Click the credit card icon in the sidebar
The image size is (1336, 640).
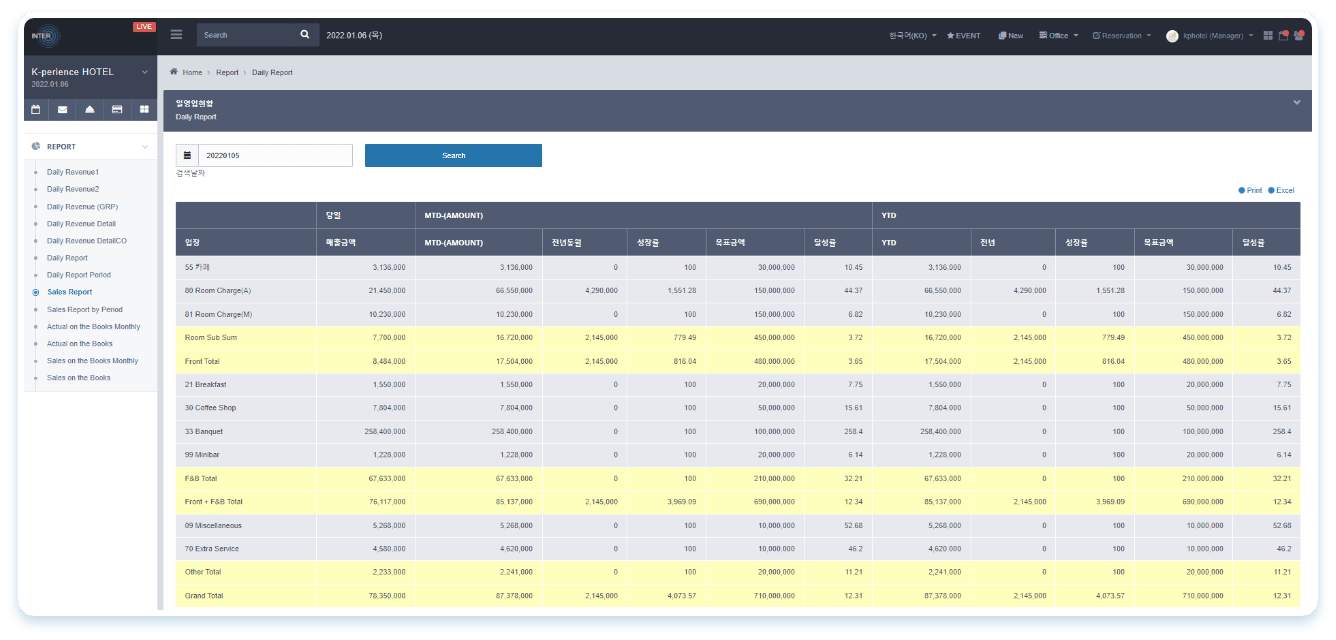(x=117, y=109)
